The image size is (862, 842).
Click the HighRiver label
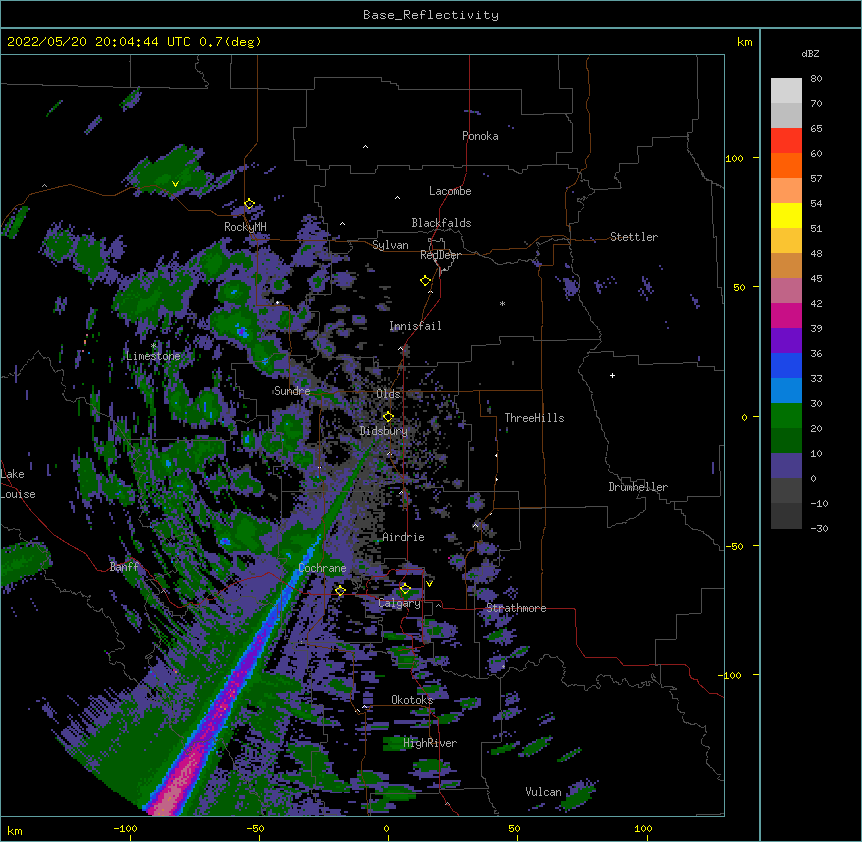pyautogui.click(x=430, y=743)
